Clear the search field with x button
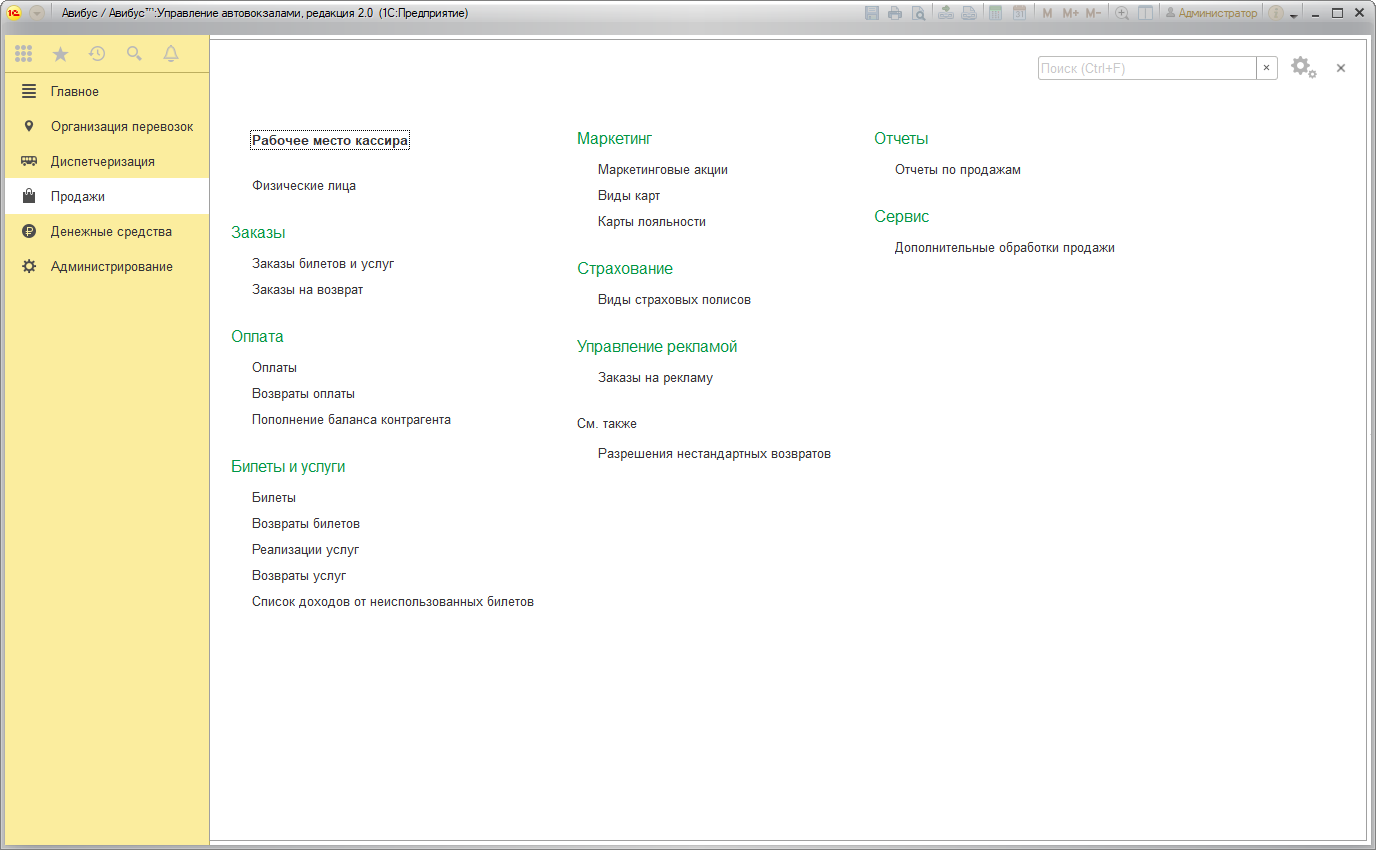 (1267, 68)
